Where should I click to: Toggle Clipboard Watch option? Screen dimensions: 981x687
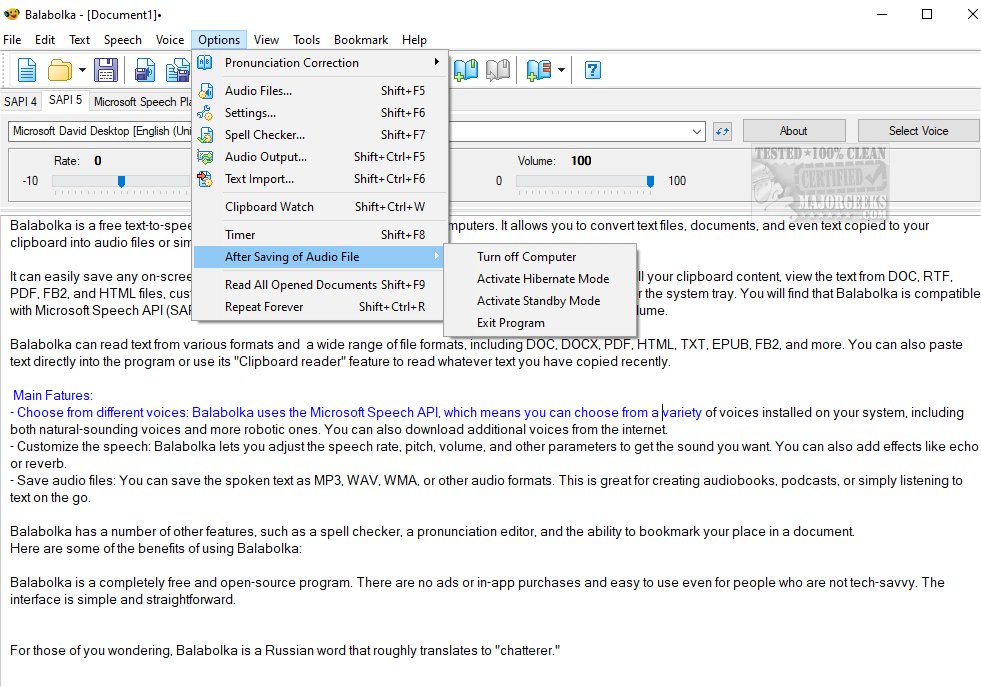[x=320, y=206]
